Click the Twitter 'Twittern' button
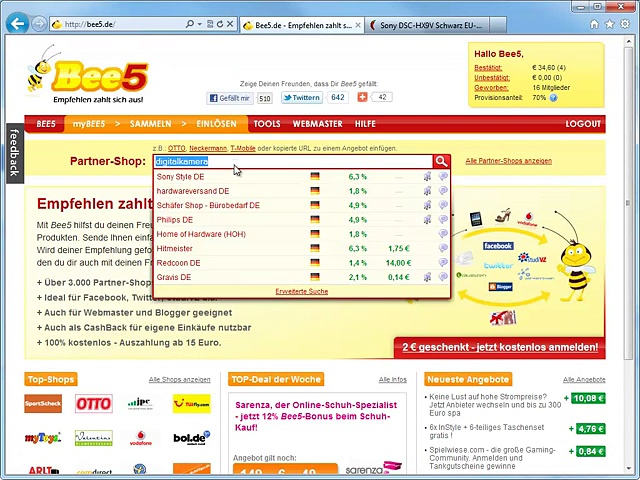Image resolution: width=640 pixels, height=480 pixels. [x=301, y=98]
